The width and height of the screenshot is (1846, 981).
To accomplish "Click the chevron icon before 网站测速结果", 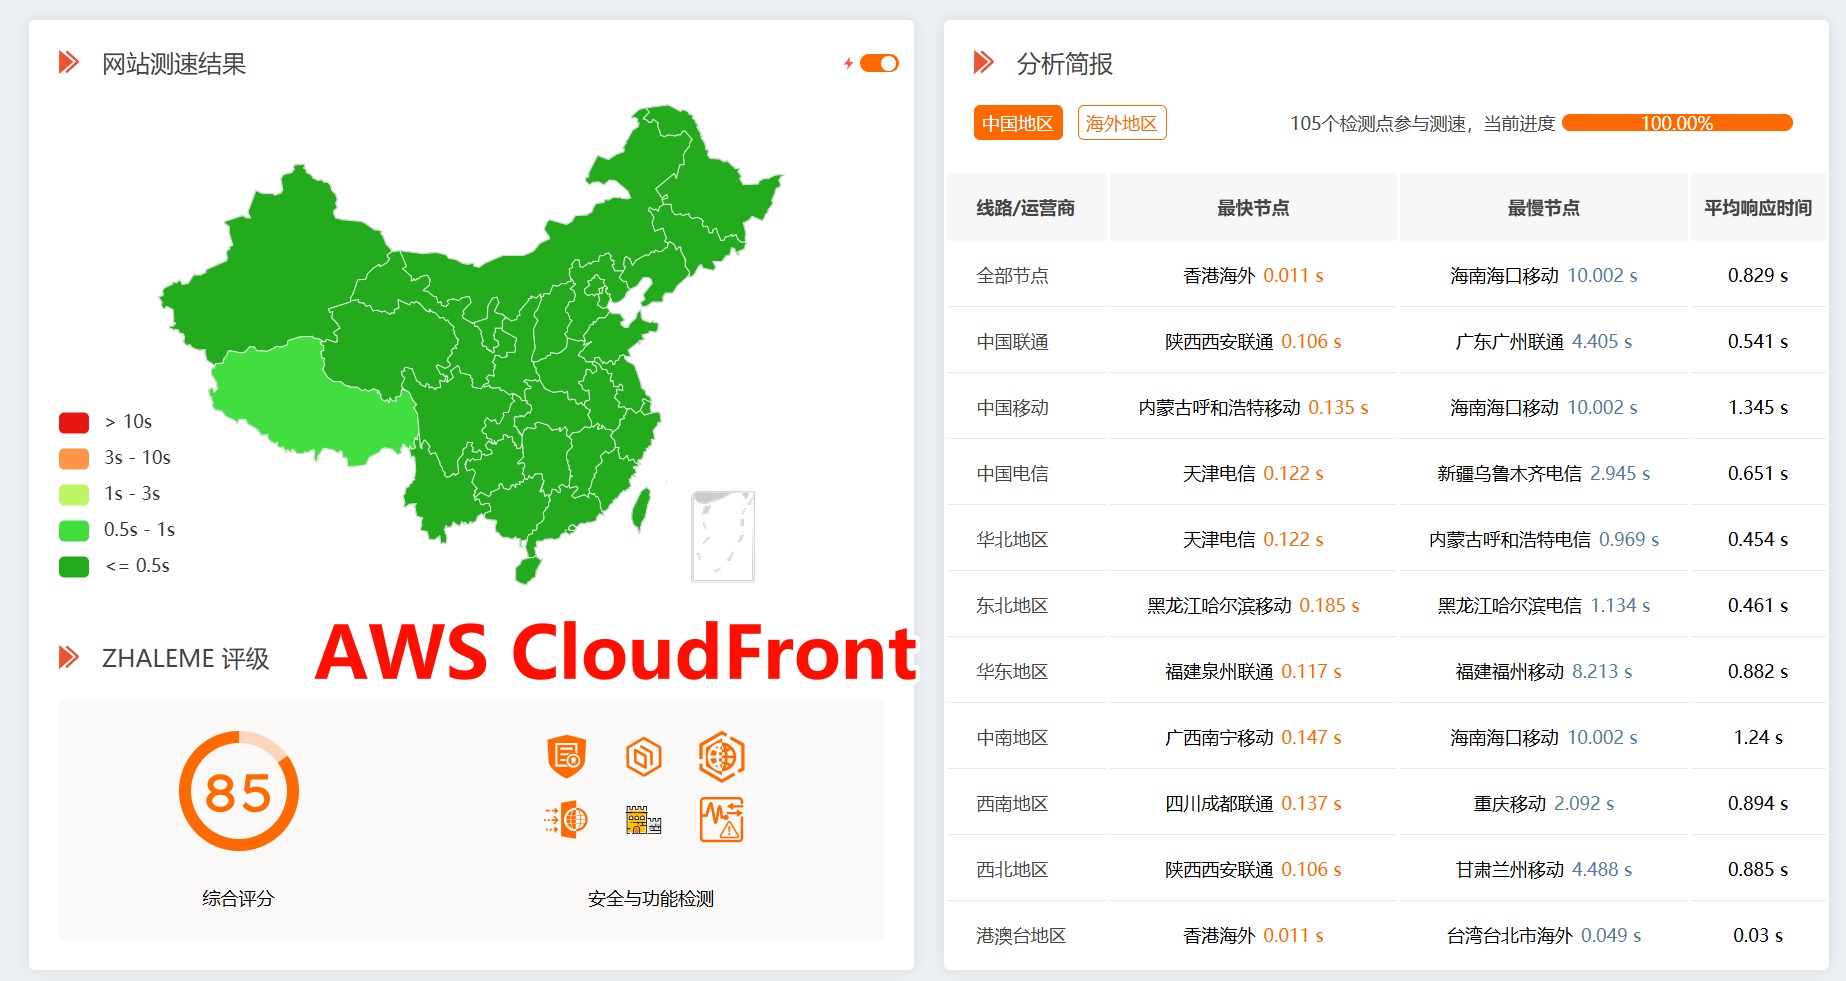I will tap(69, 63).
